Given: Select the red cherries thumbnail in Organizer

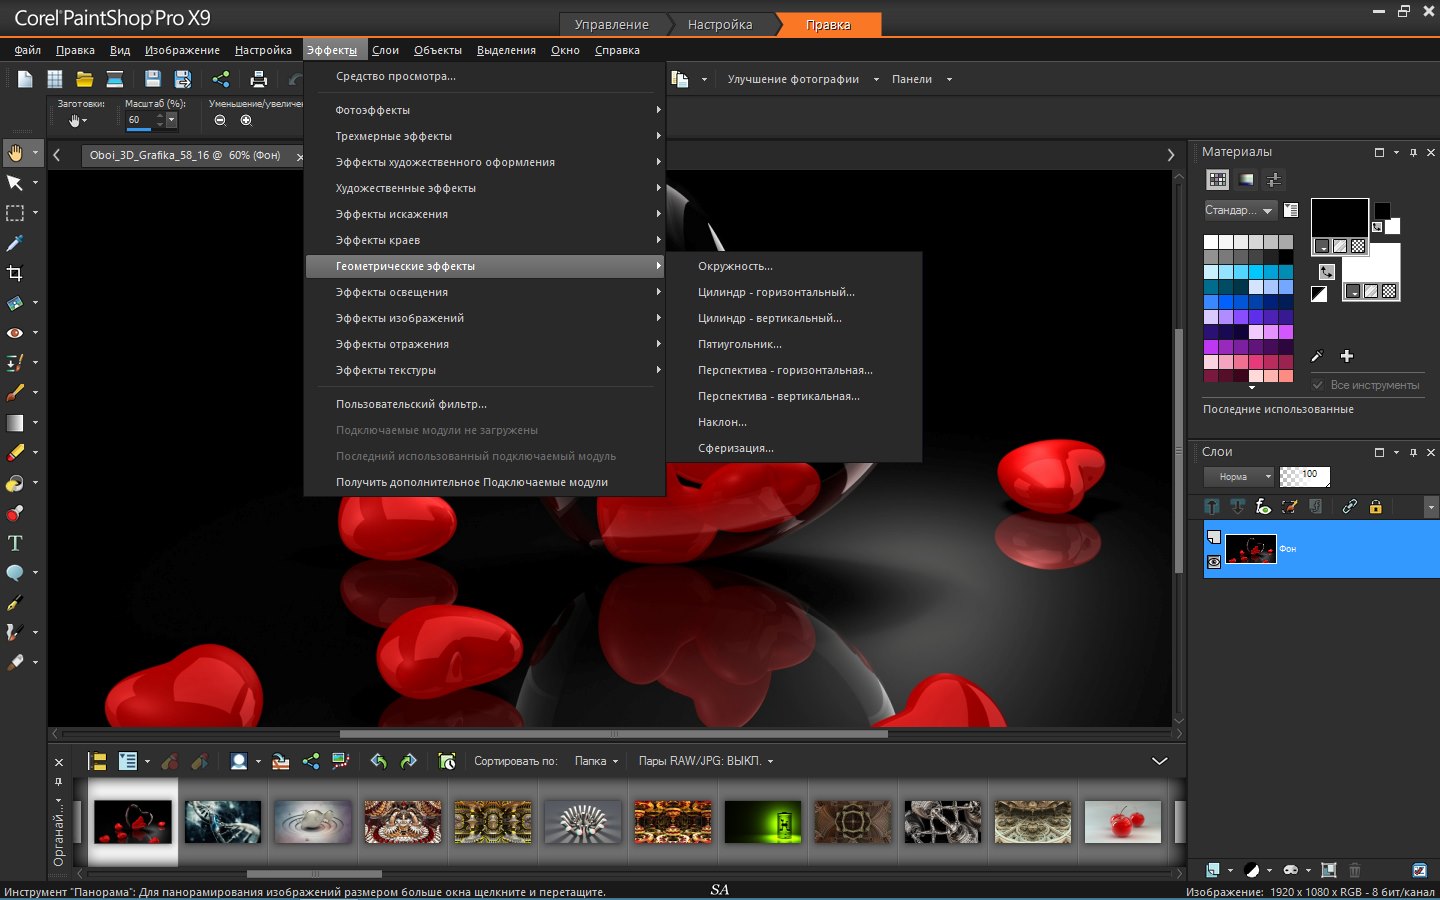Looking at the screenshot, I should pyautogui.click(x=1123, y=822).
